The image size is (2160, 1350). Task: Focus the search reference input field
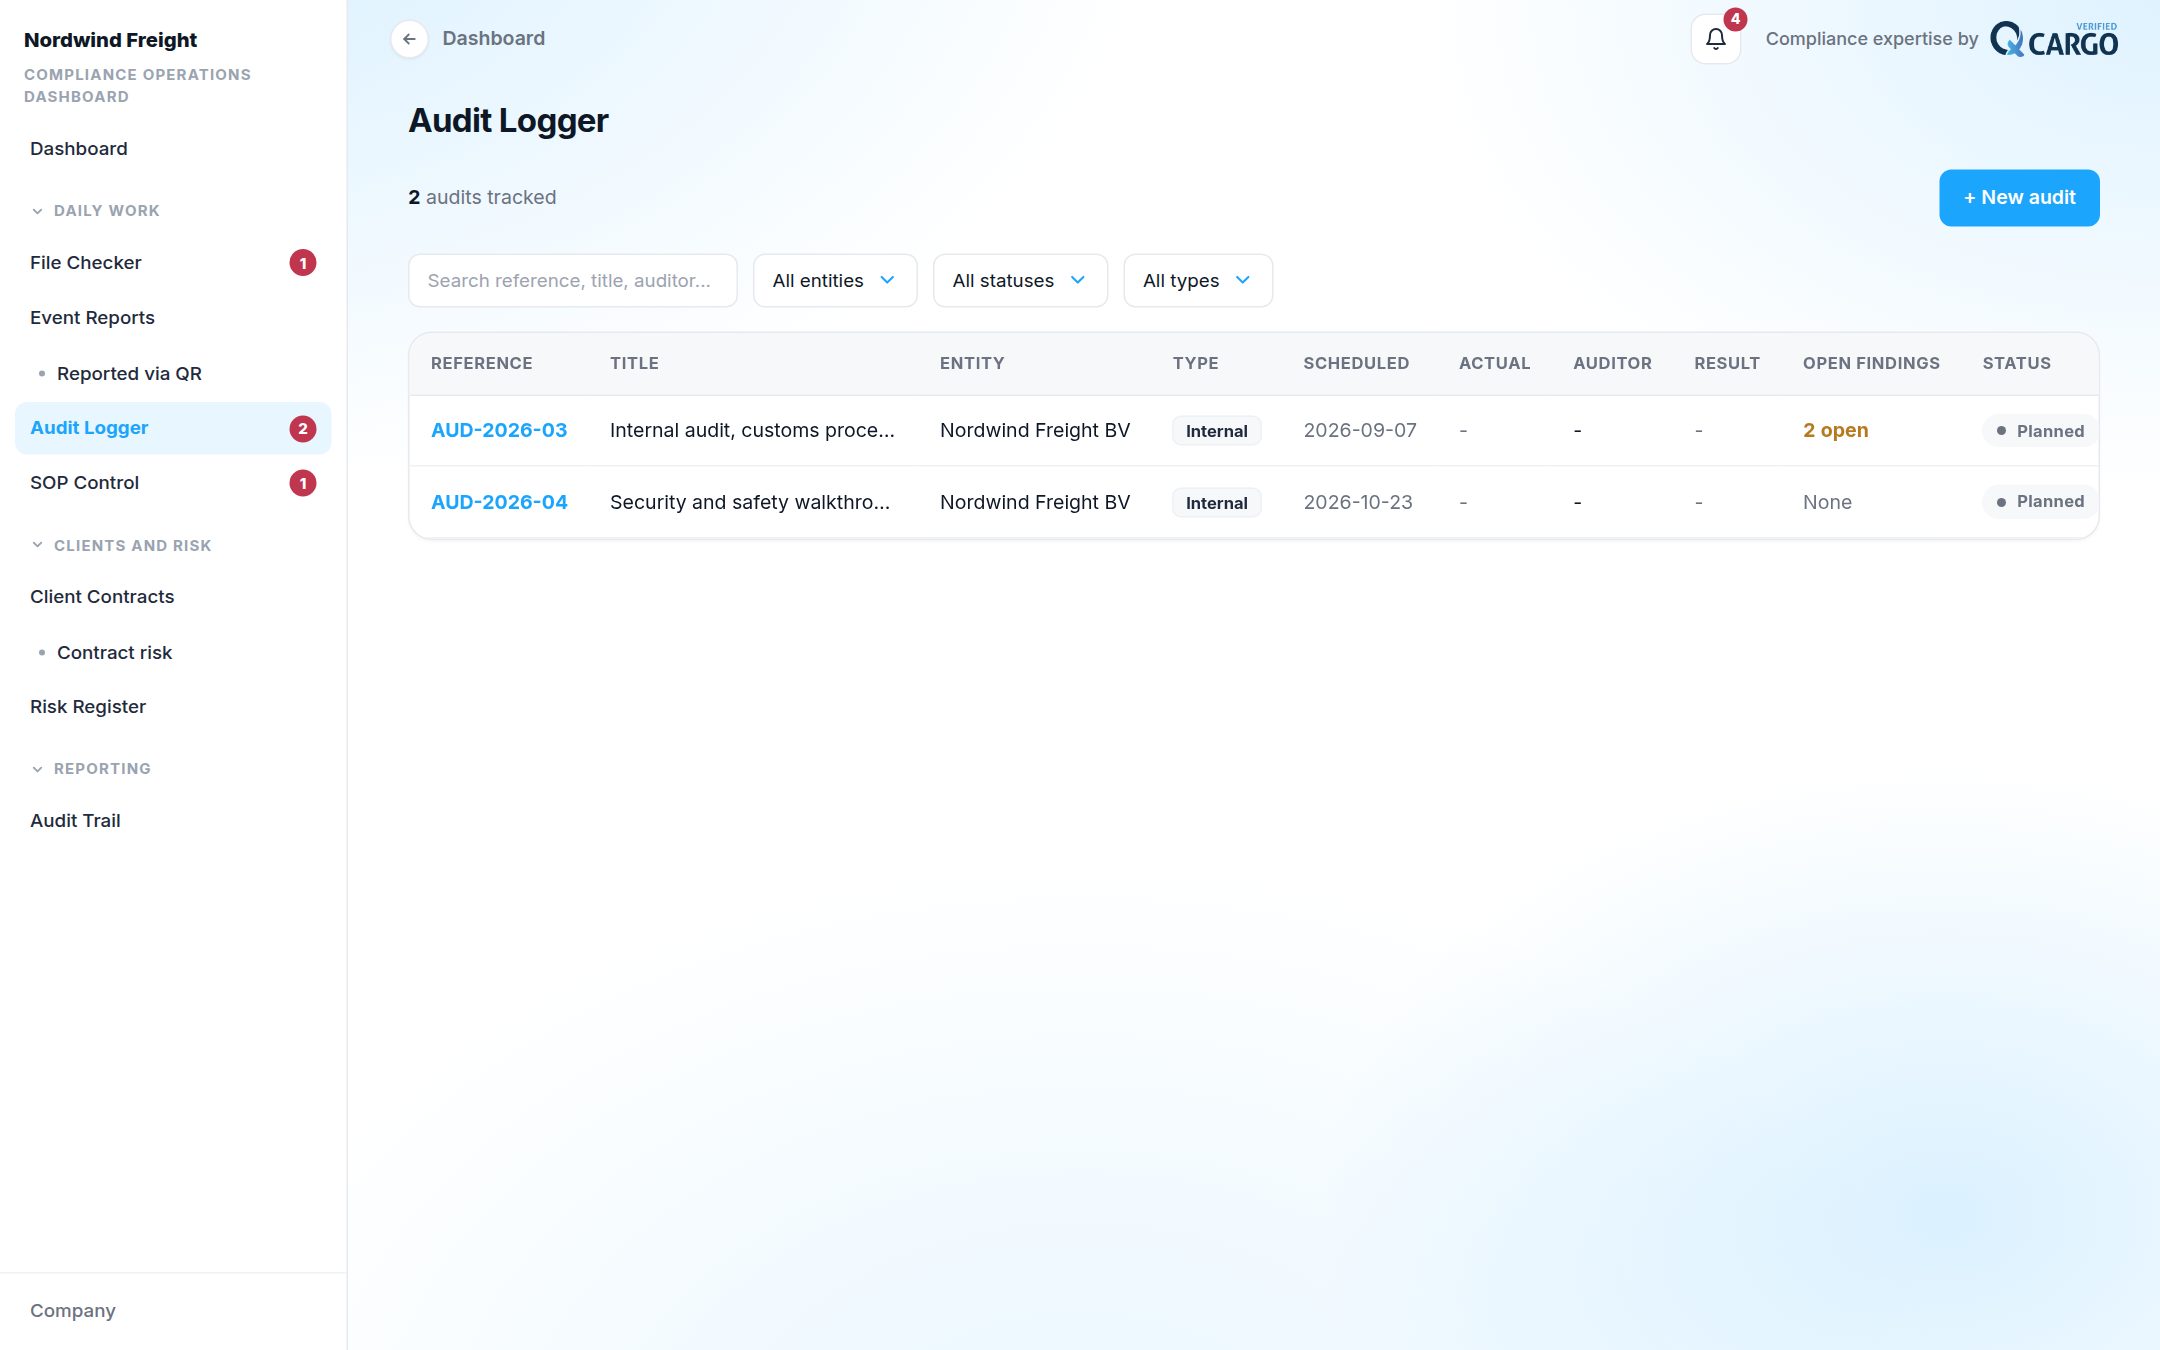[x=572, y=281]
